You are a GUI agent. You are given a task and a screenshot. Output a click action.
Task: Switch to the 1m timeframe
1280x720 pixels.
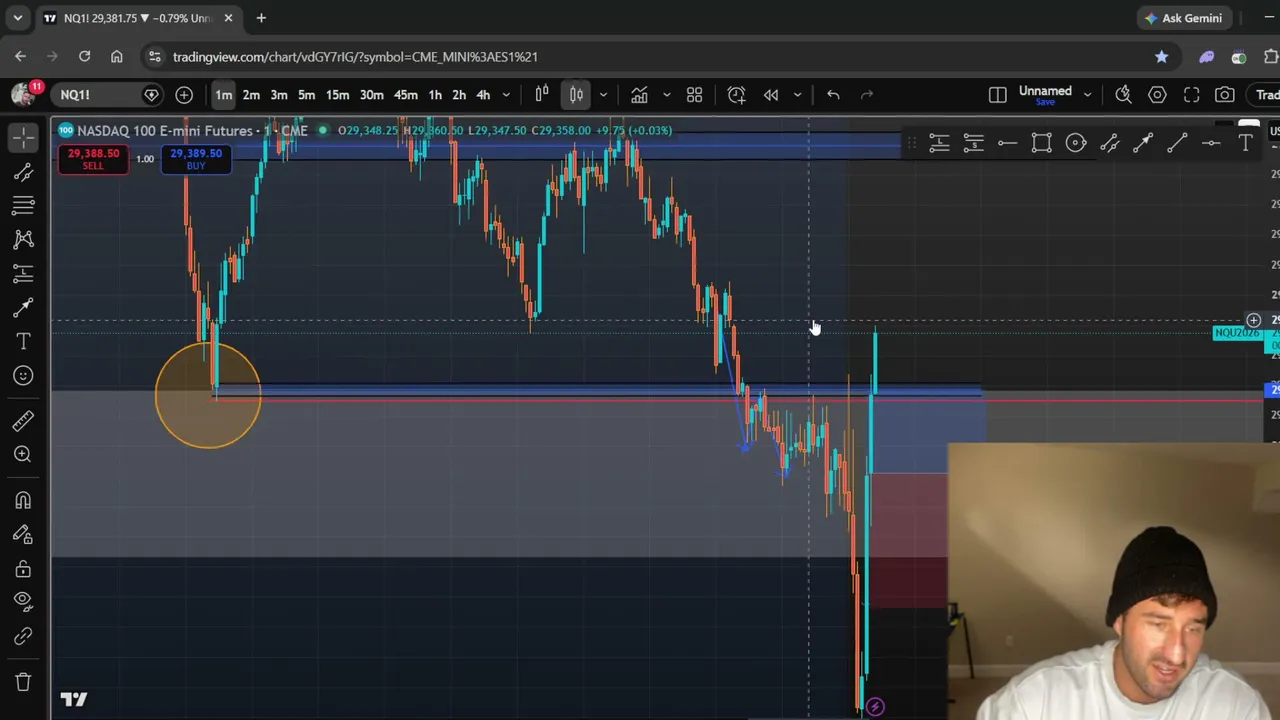tap(223, 95)
